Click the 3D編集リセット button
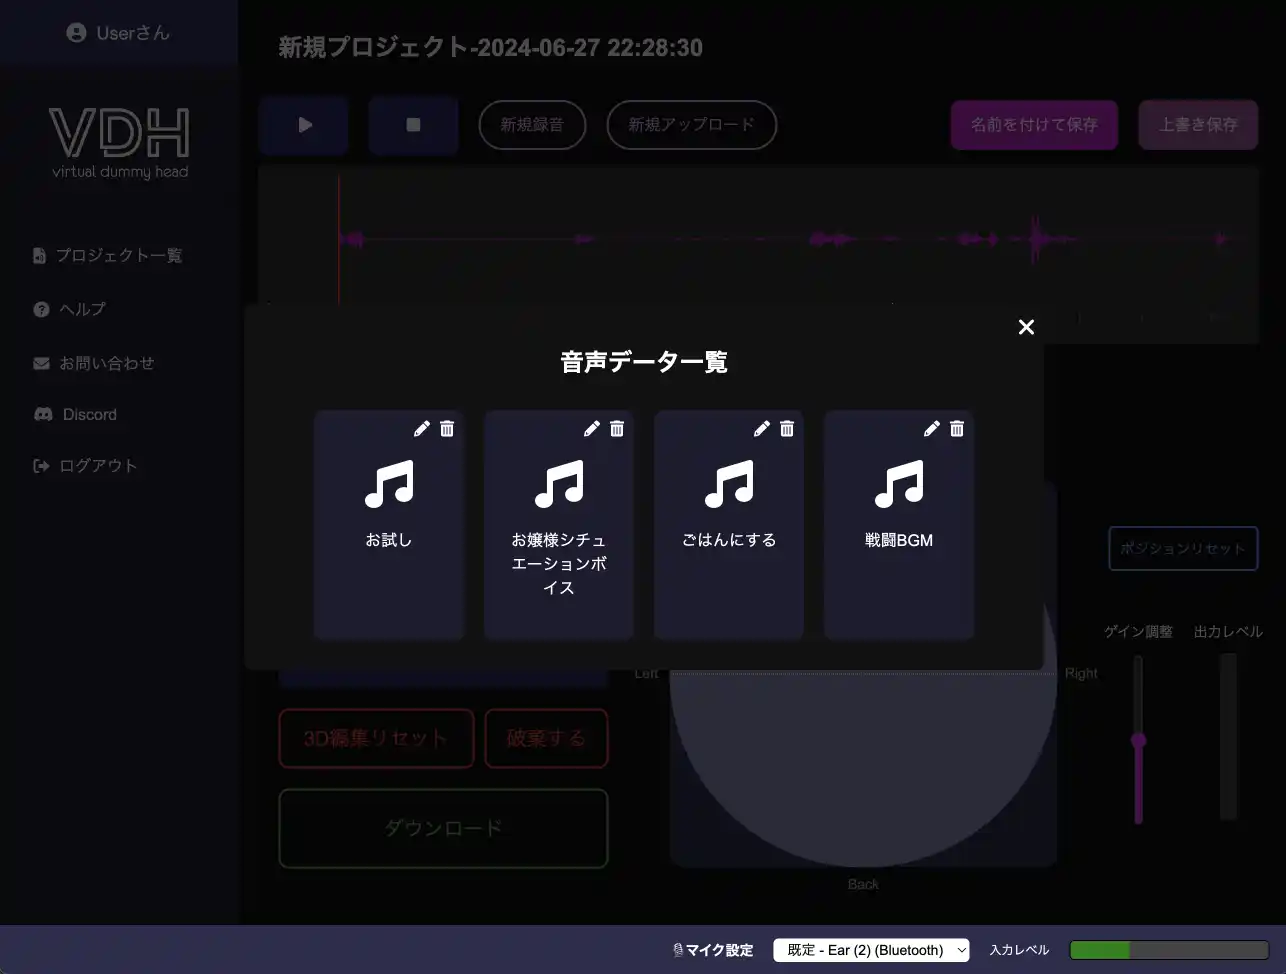1286x974 pixels. coord(376,739)
